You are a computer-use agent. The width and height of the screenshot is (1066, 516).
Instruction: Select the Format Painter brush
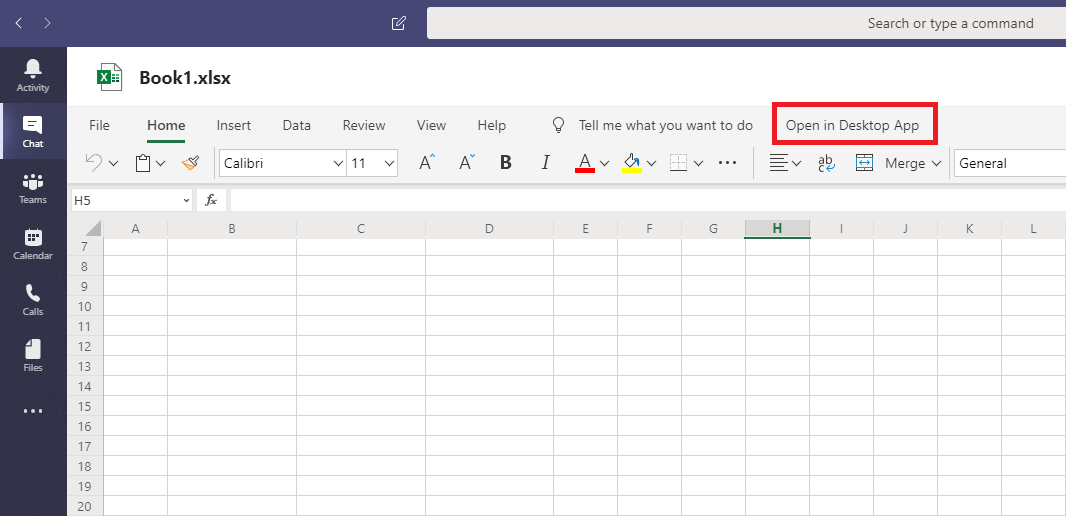click(191, 163)
